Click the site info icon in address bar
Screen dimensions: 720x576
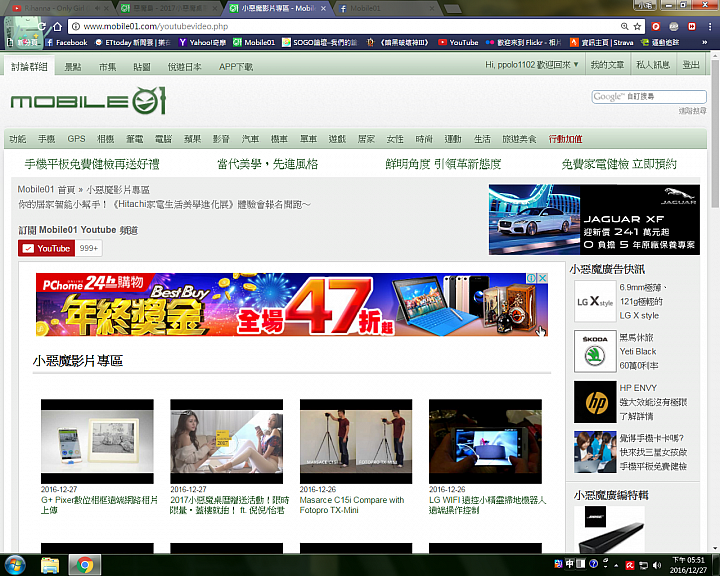pos(76,27)
